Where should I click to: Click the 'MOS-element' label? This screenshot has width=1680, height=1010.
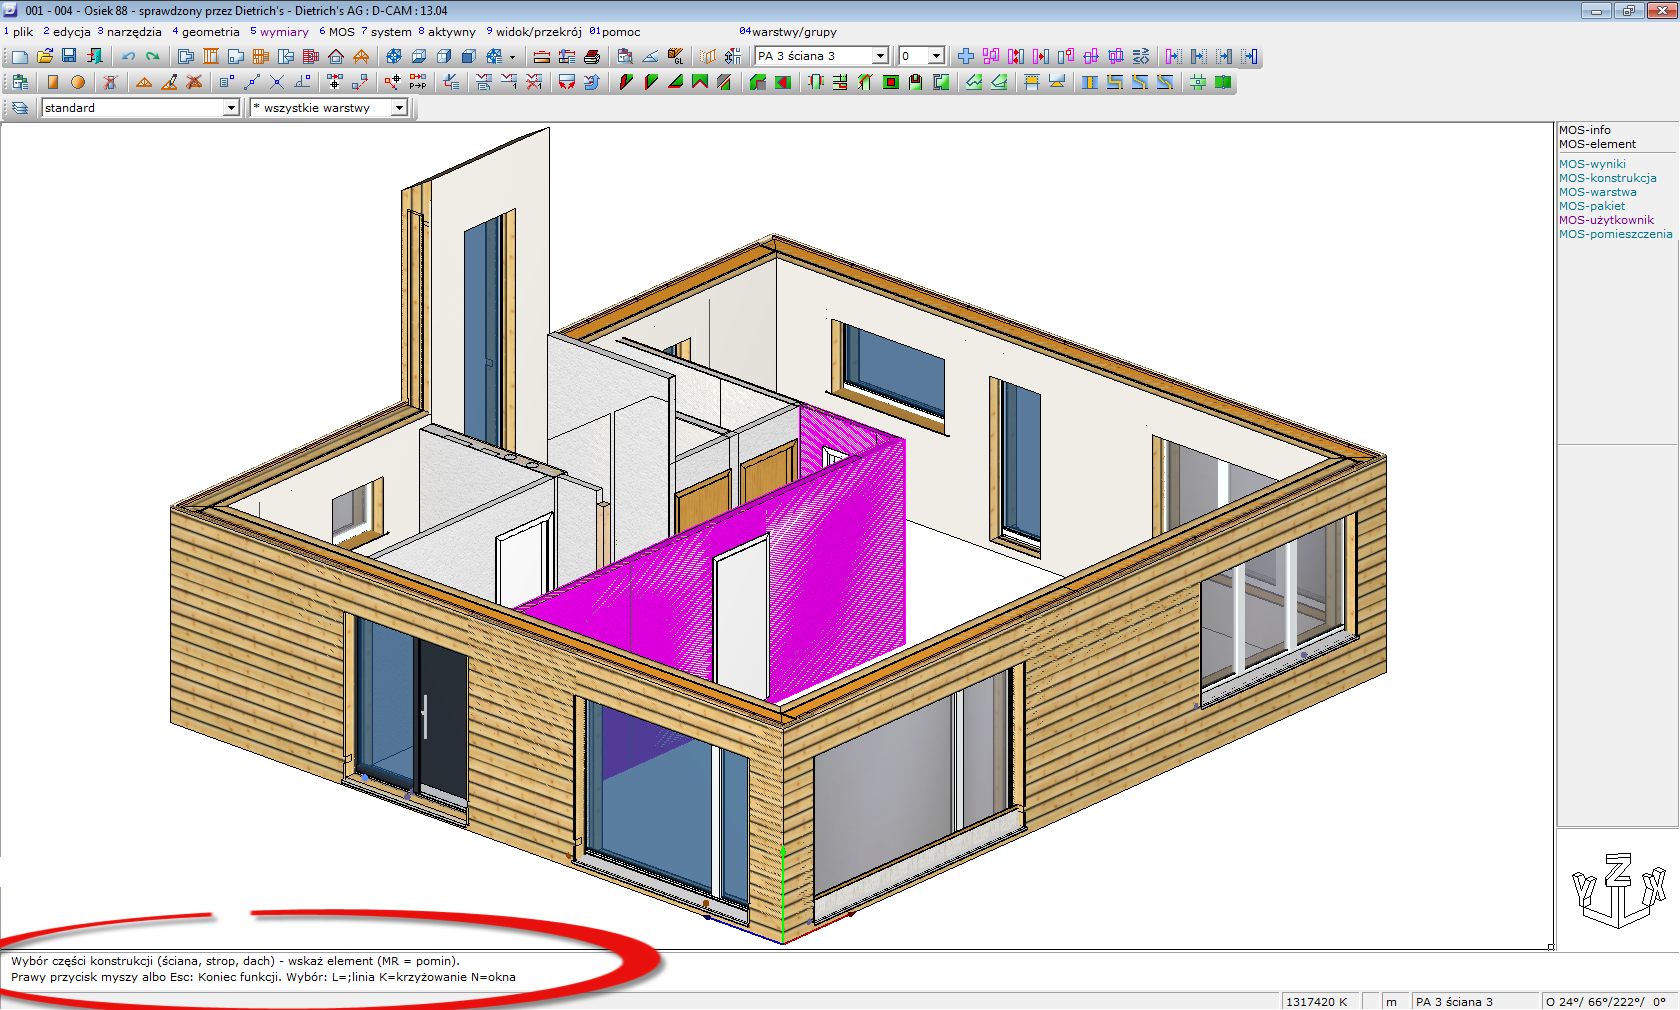pyautogui.click(x=1597, y=144)
